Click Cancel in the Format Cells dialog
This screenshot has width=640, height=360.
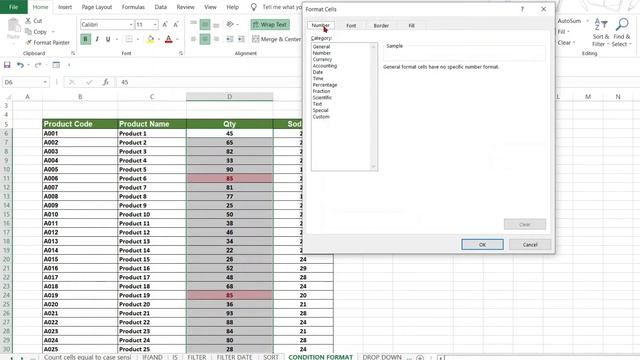pyautogui.click(x=530, y=244)
